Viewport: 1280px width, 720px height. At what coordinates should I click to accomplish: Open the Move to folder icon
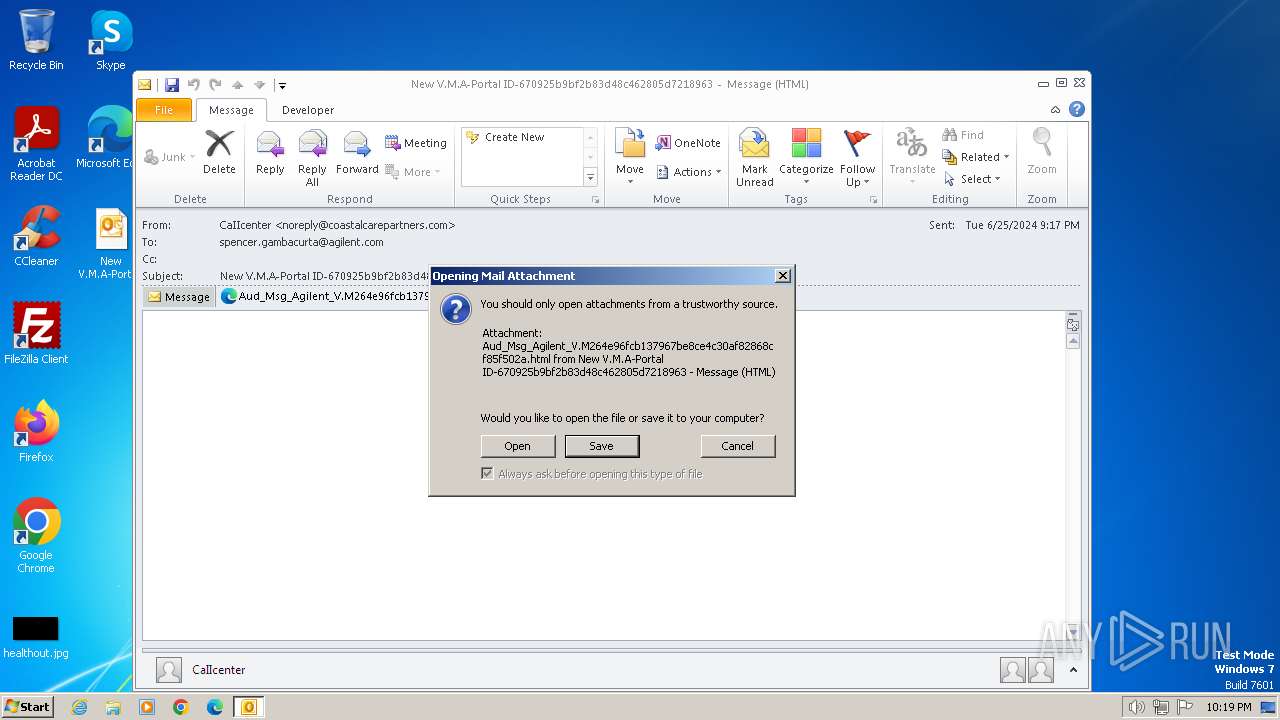(x=630, y=157)
